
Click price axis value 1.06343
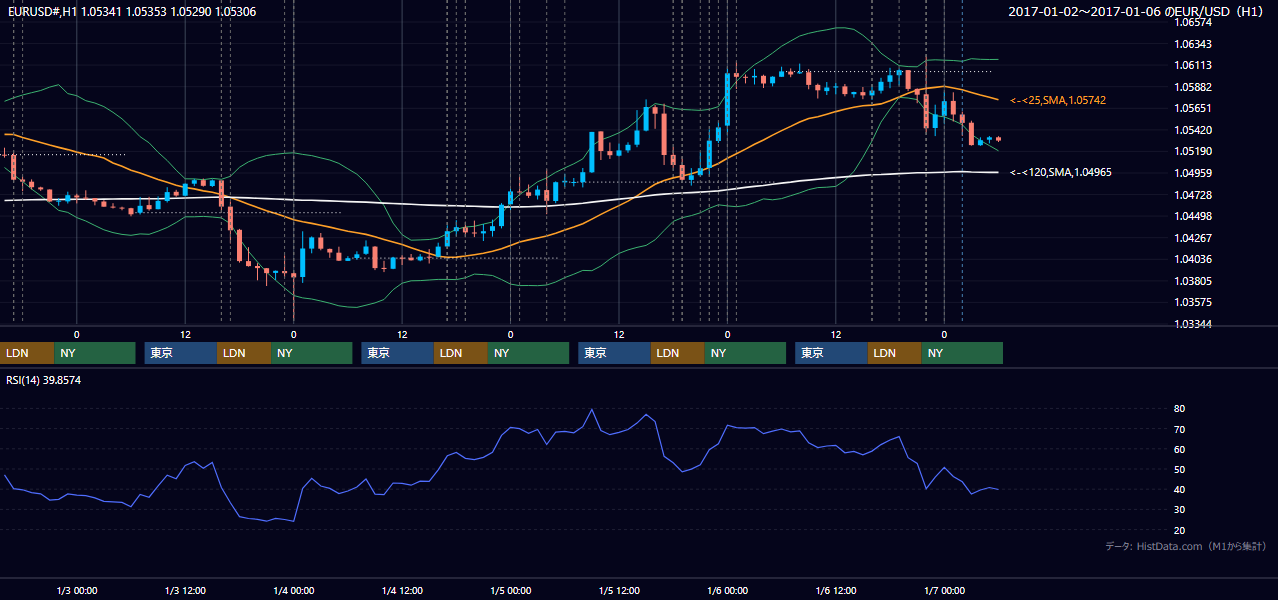click(1192, 44)
